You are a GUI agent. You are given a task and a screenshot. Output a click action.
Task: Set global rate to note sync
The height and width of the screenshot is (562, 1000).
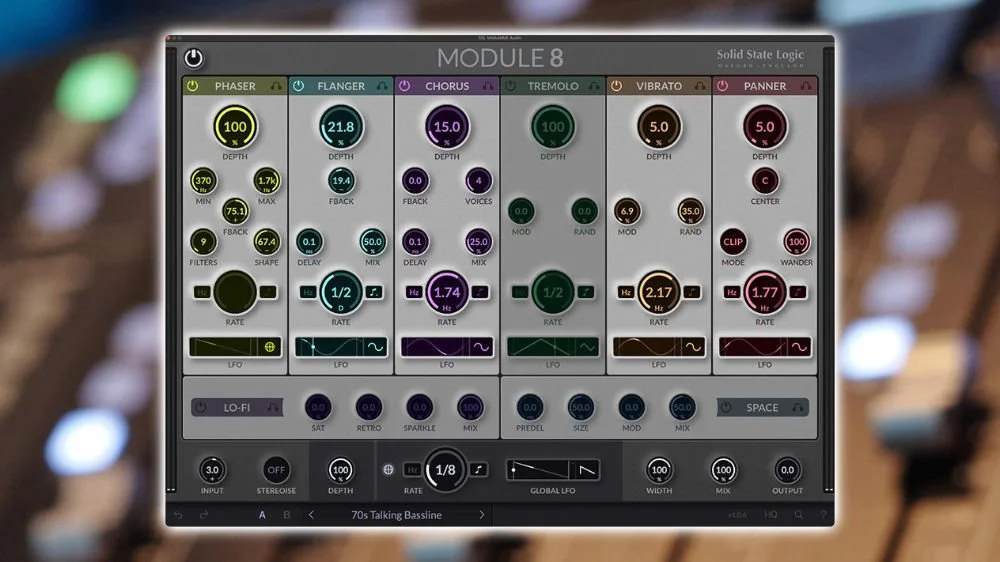point(478,470)
